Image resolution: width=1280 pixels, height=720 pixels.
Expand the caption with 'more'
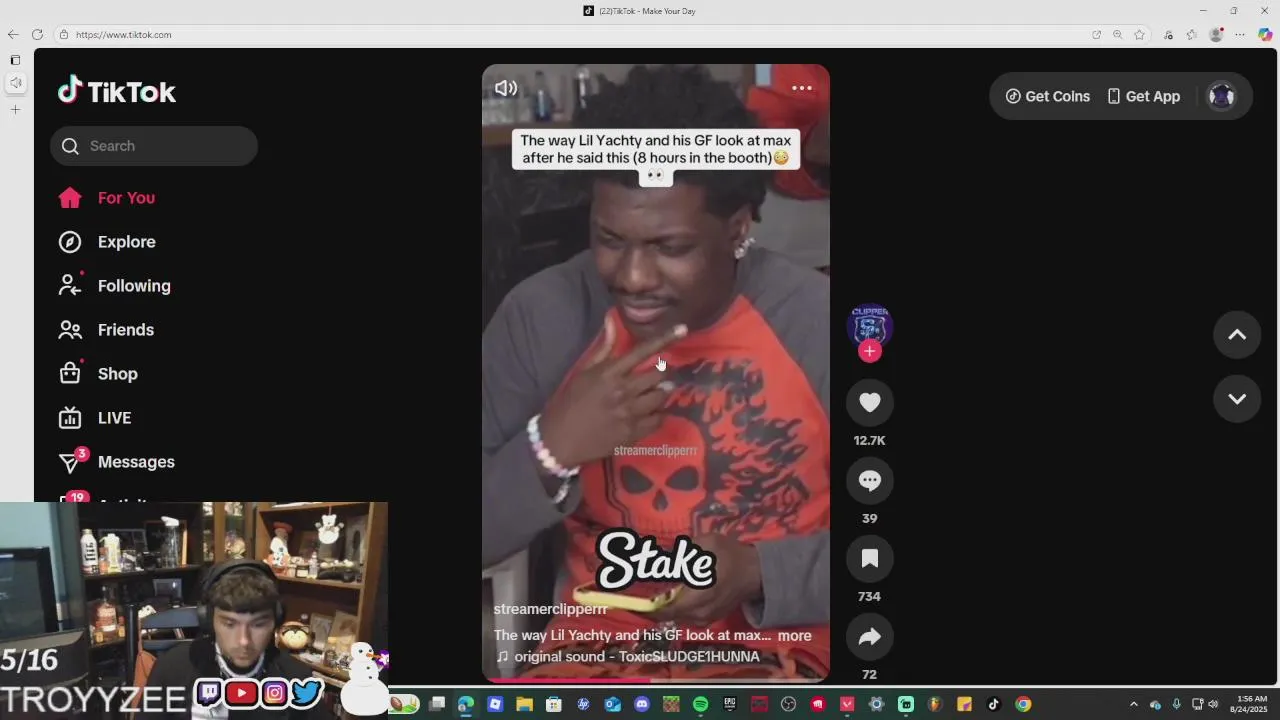[x=795, y=636]
